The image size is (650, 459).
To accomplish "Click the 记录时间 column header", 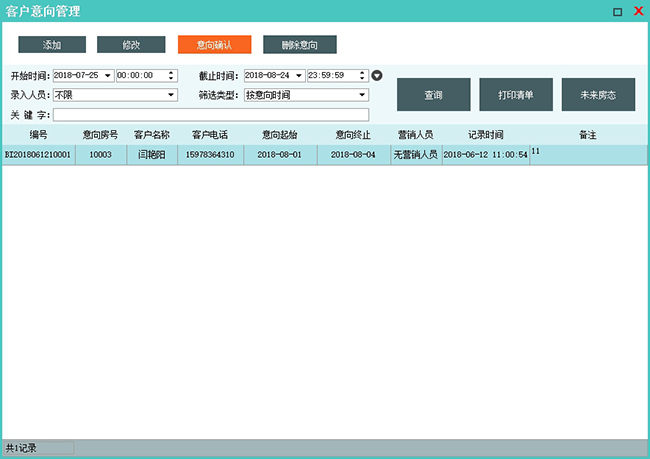I will 485,134.
